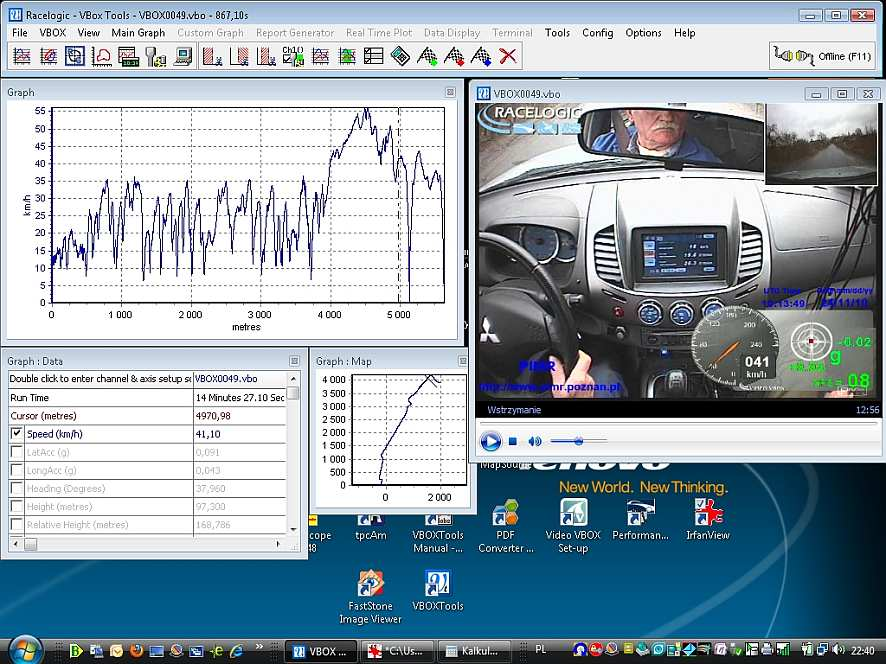Click the red X toolbar icon
Viewport: 886px width, 664px height.
tap(508, 57)
